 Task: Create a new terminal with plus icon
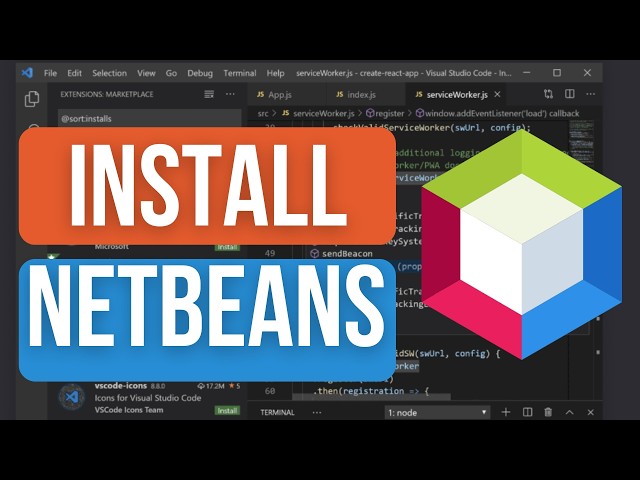tap(506, 412)
